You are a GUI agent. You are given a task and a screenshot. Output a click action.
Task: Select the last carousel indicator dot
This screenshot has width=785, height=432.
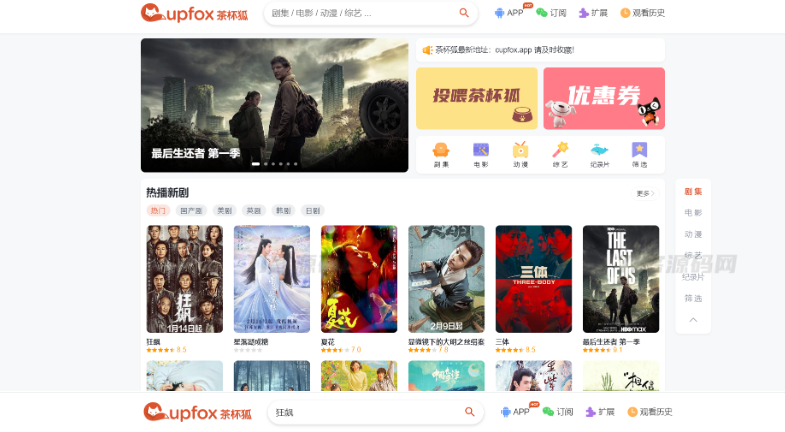pyautogui.click(x=295, y=164)
